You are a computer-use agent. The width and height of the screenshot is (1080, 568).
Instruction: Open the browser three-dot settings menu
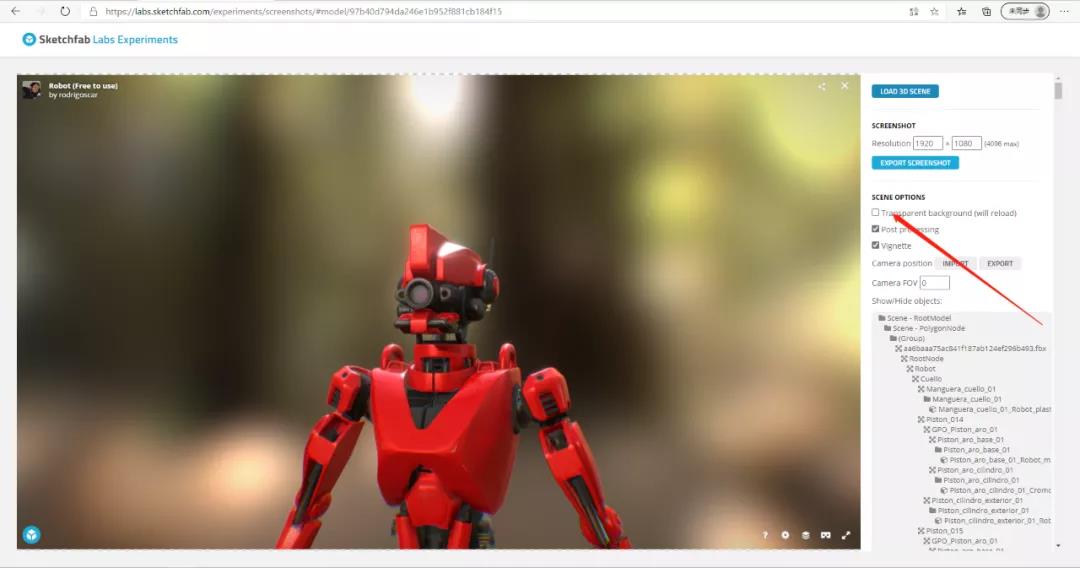tap(1065, 11)
